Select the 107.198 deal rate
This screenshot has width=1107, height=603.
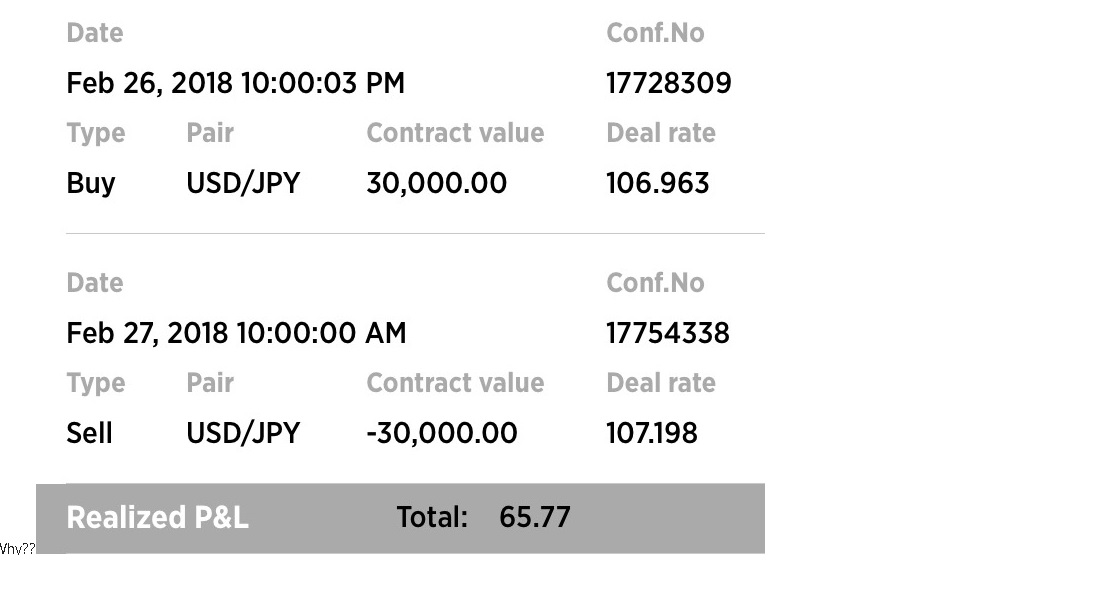651,433
